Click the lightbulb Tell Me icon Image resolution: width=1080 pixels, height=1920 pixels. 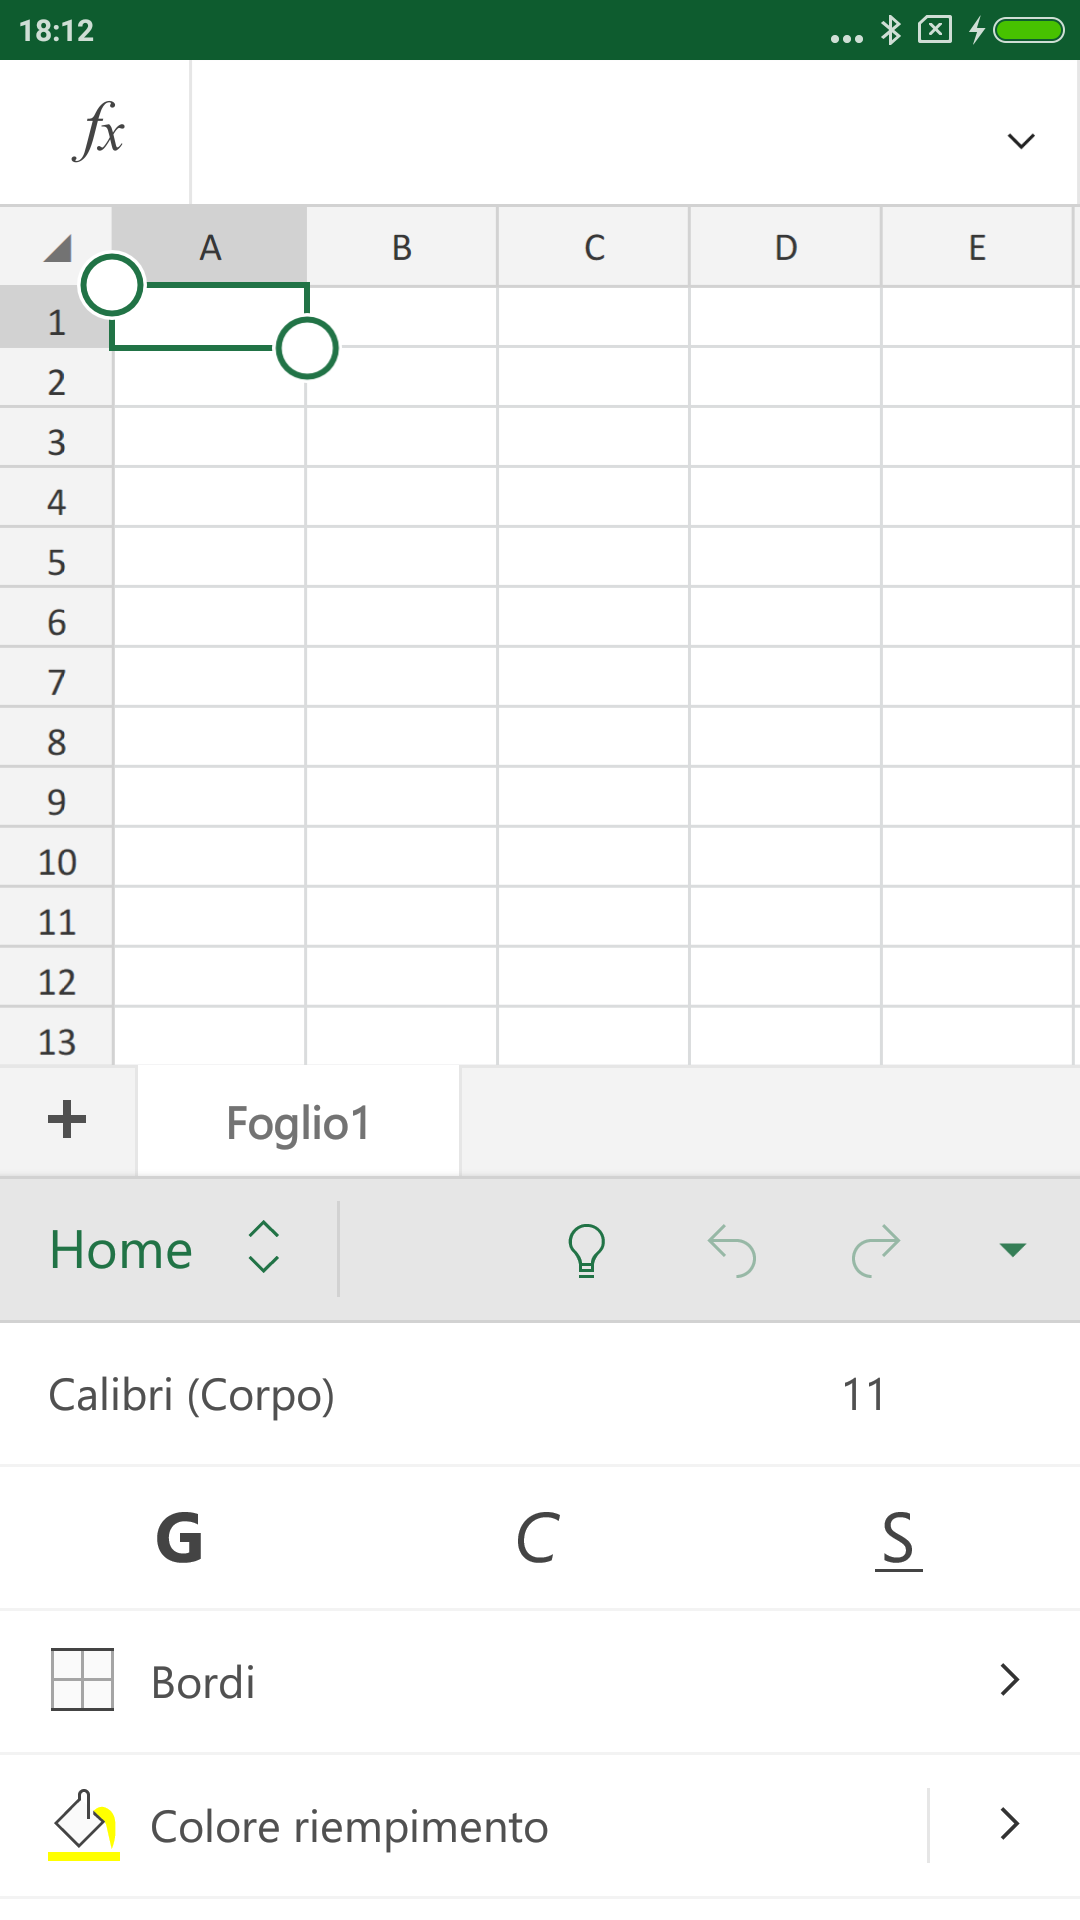click(587, 1250)
